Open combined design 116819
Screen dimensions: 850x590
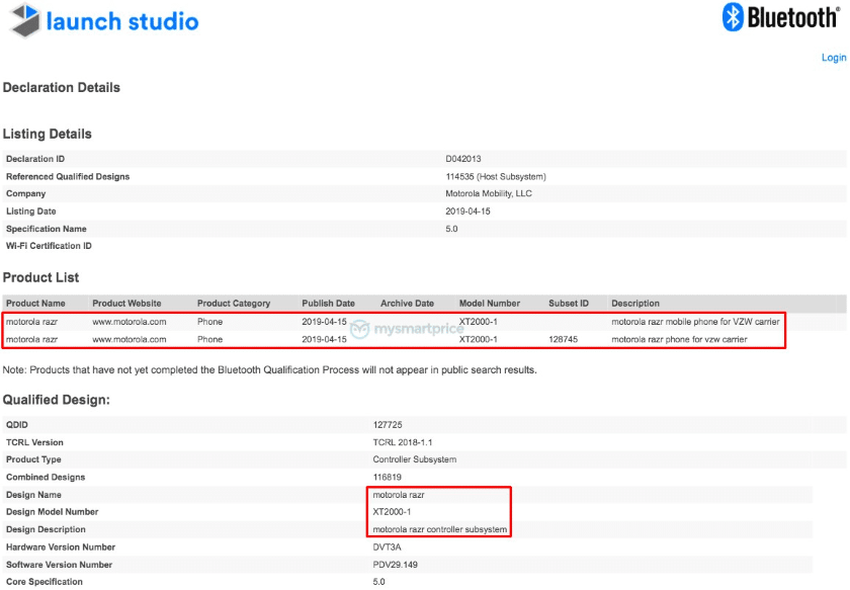387,477
